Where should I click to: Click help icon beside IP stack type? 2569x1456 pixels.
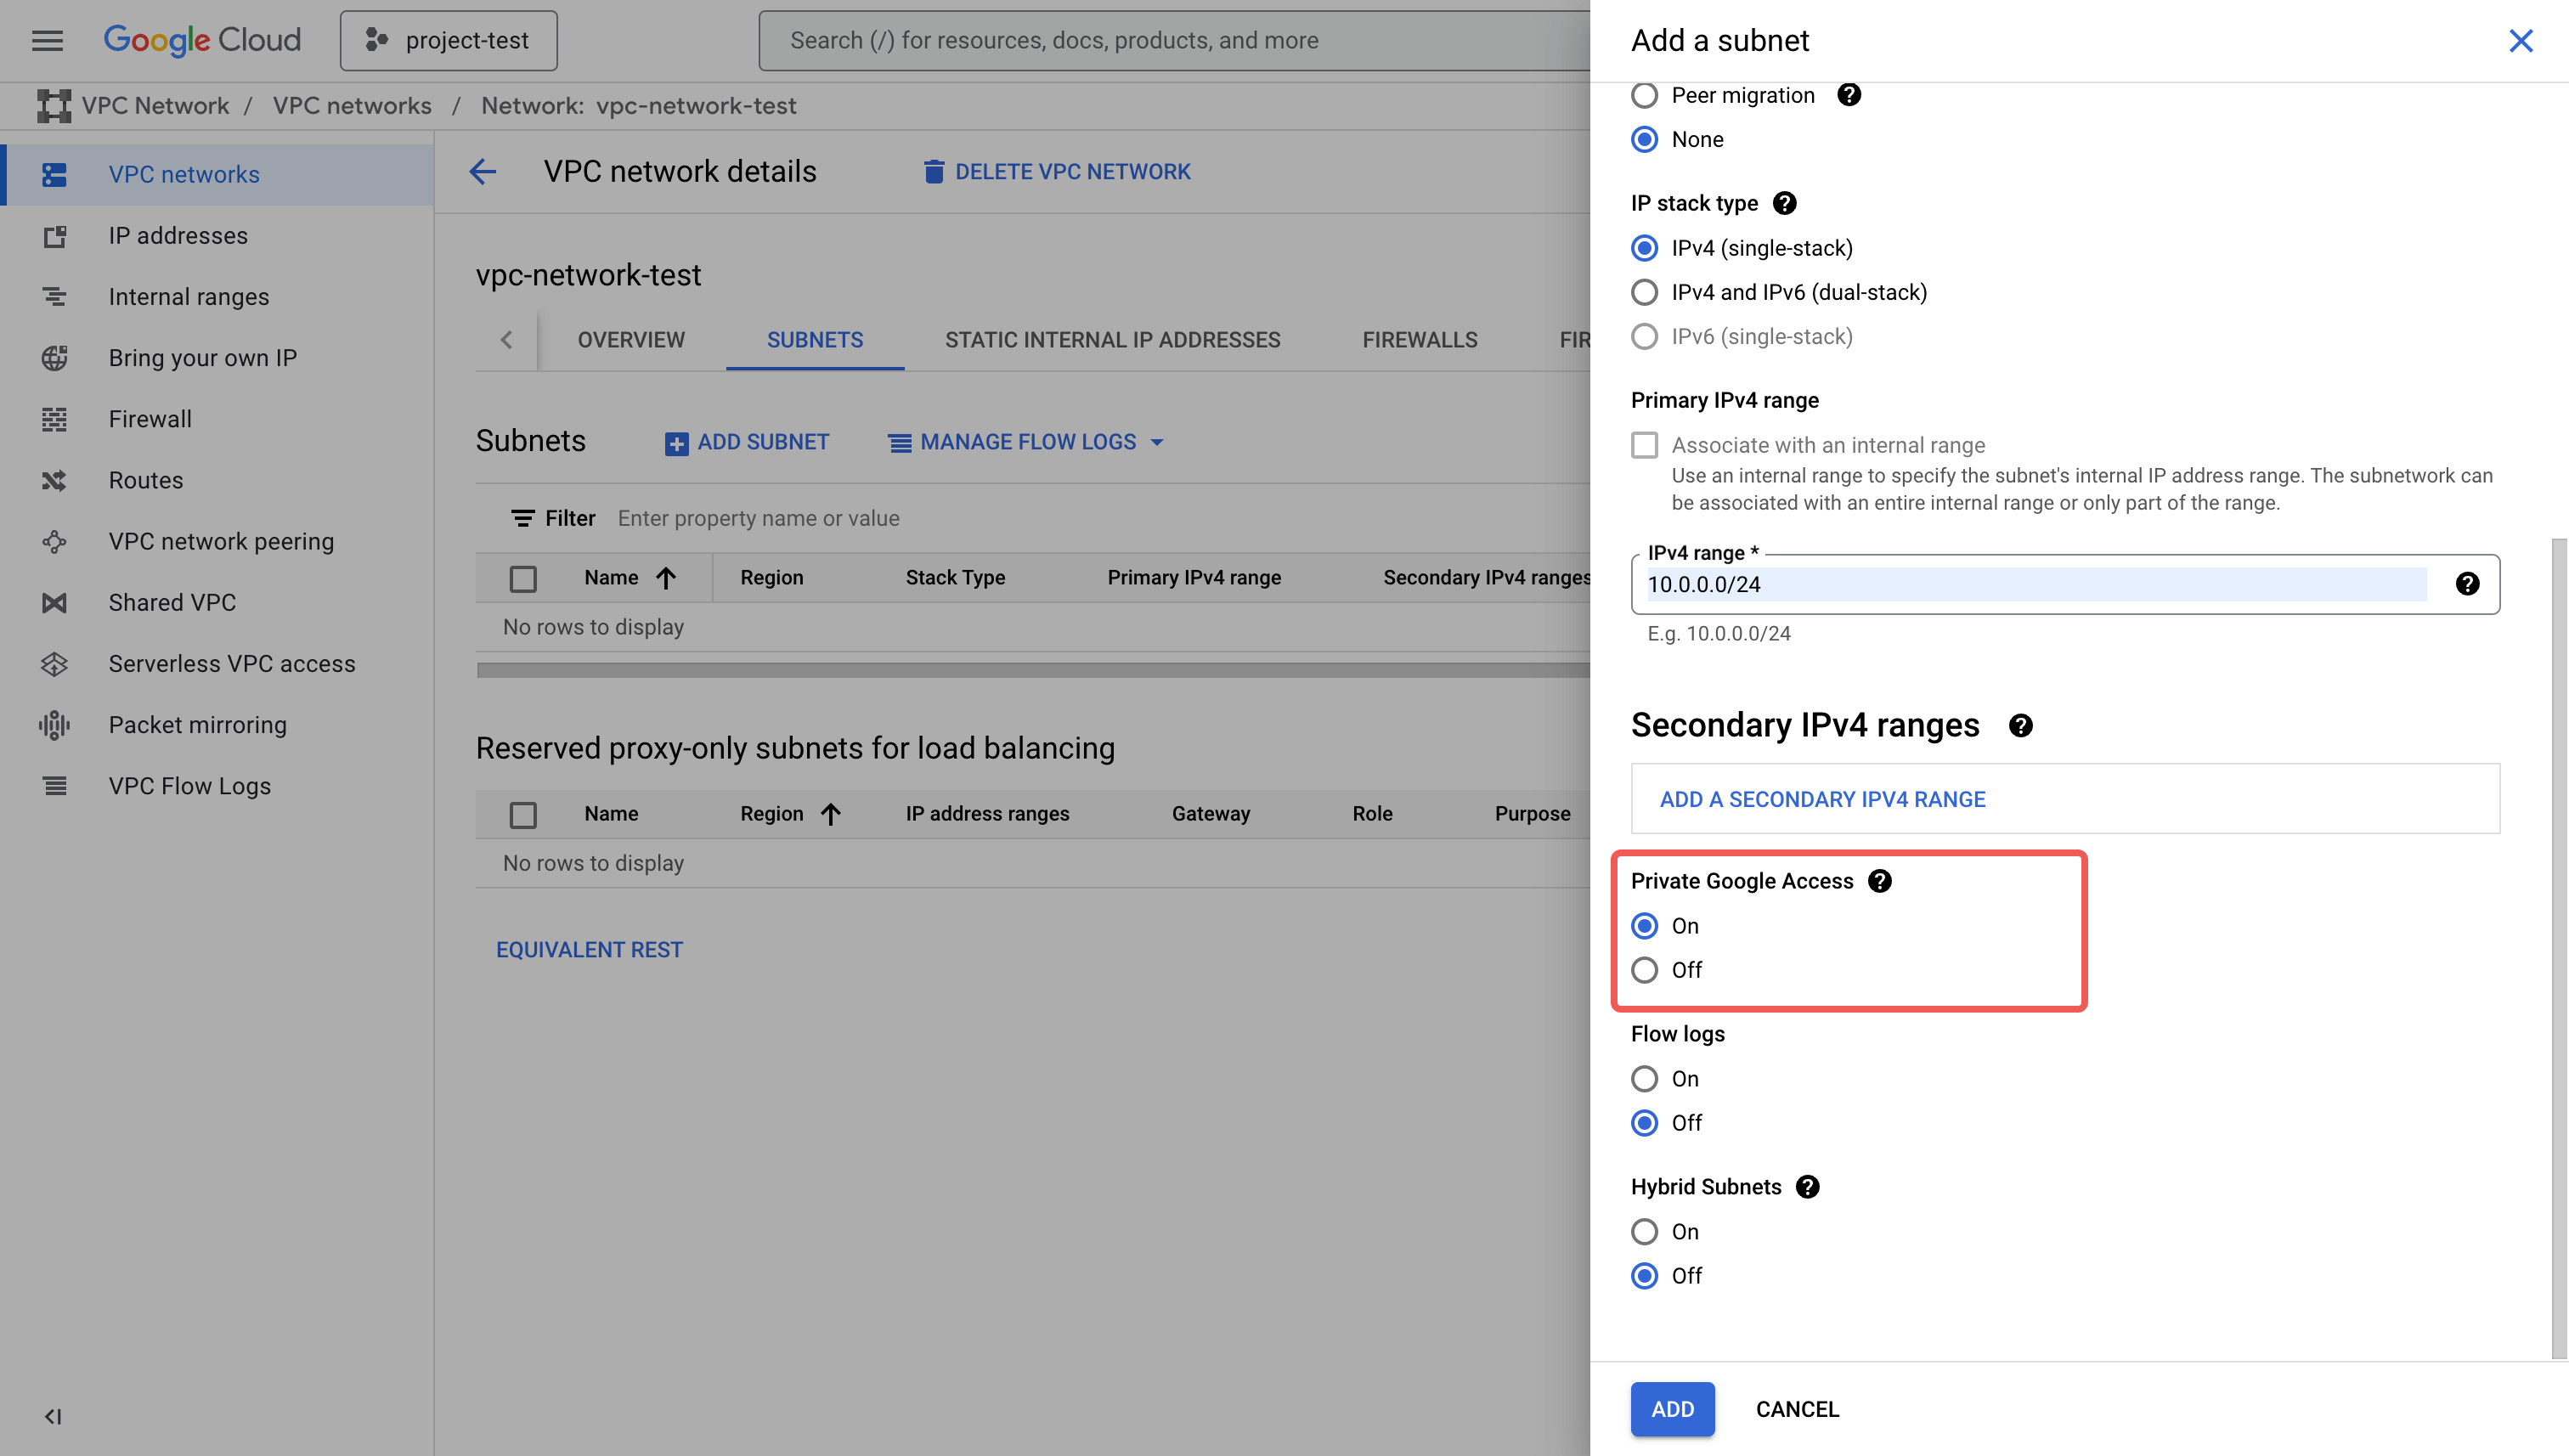tap(1784, 203)
